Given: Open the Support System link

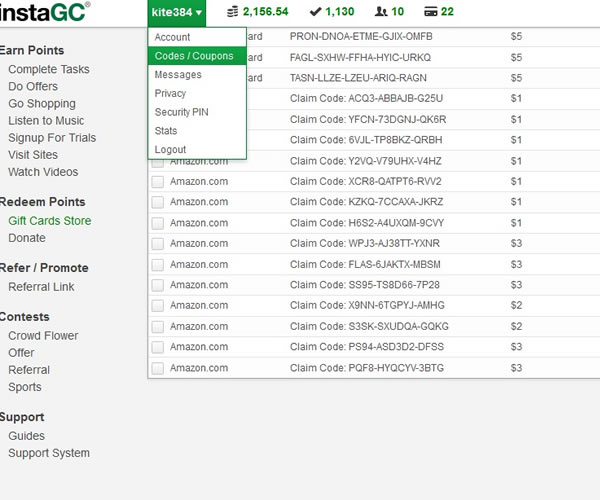Looking at the screenshot, I should click(49, 453).
